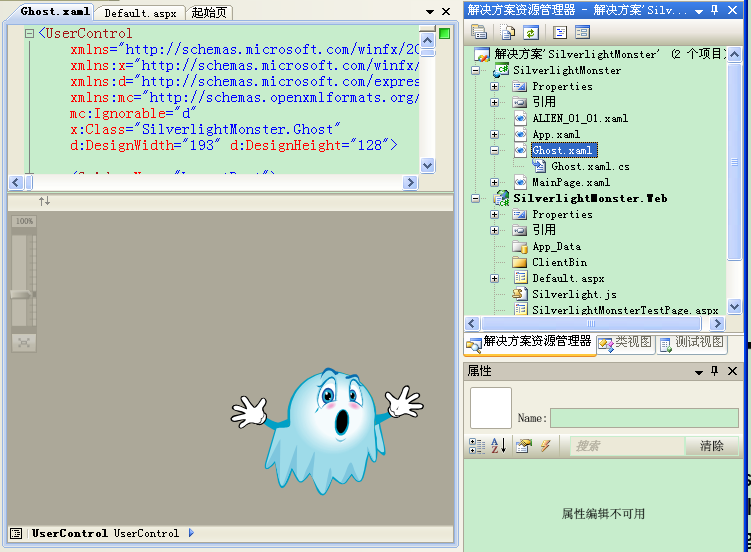751x552 pixels.
Task: Sort properties by category icon
Action: tap(477, 446)
